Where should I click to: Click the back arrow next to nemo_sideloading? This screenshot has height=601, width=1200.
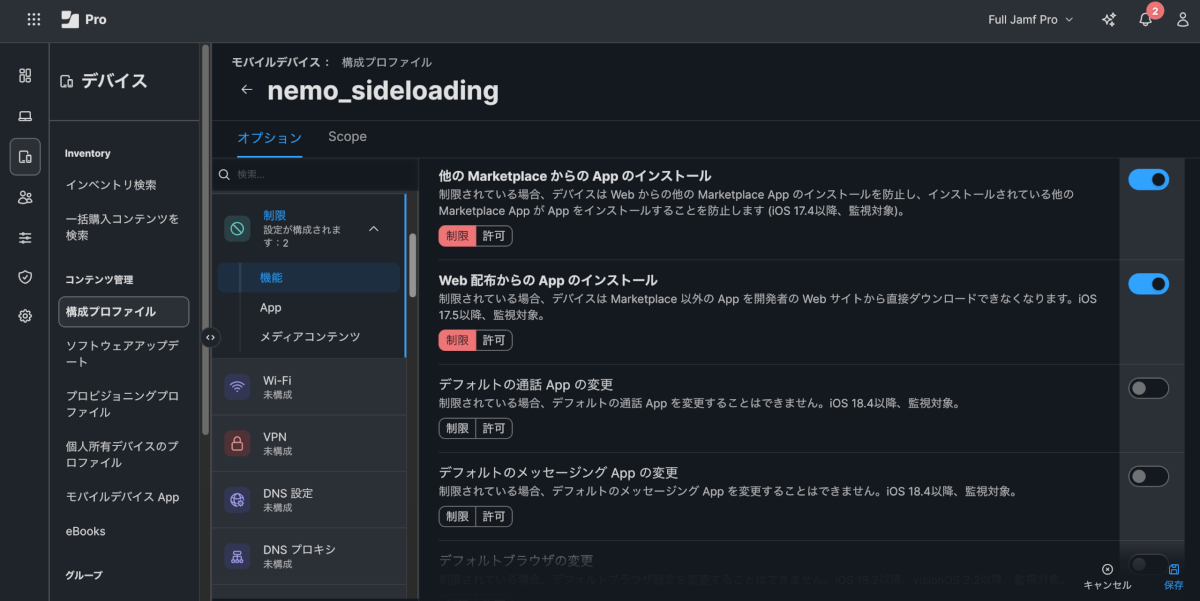tap(247, 90)
